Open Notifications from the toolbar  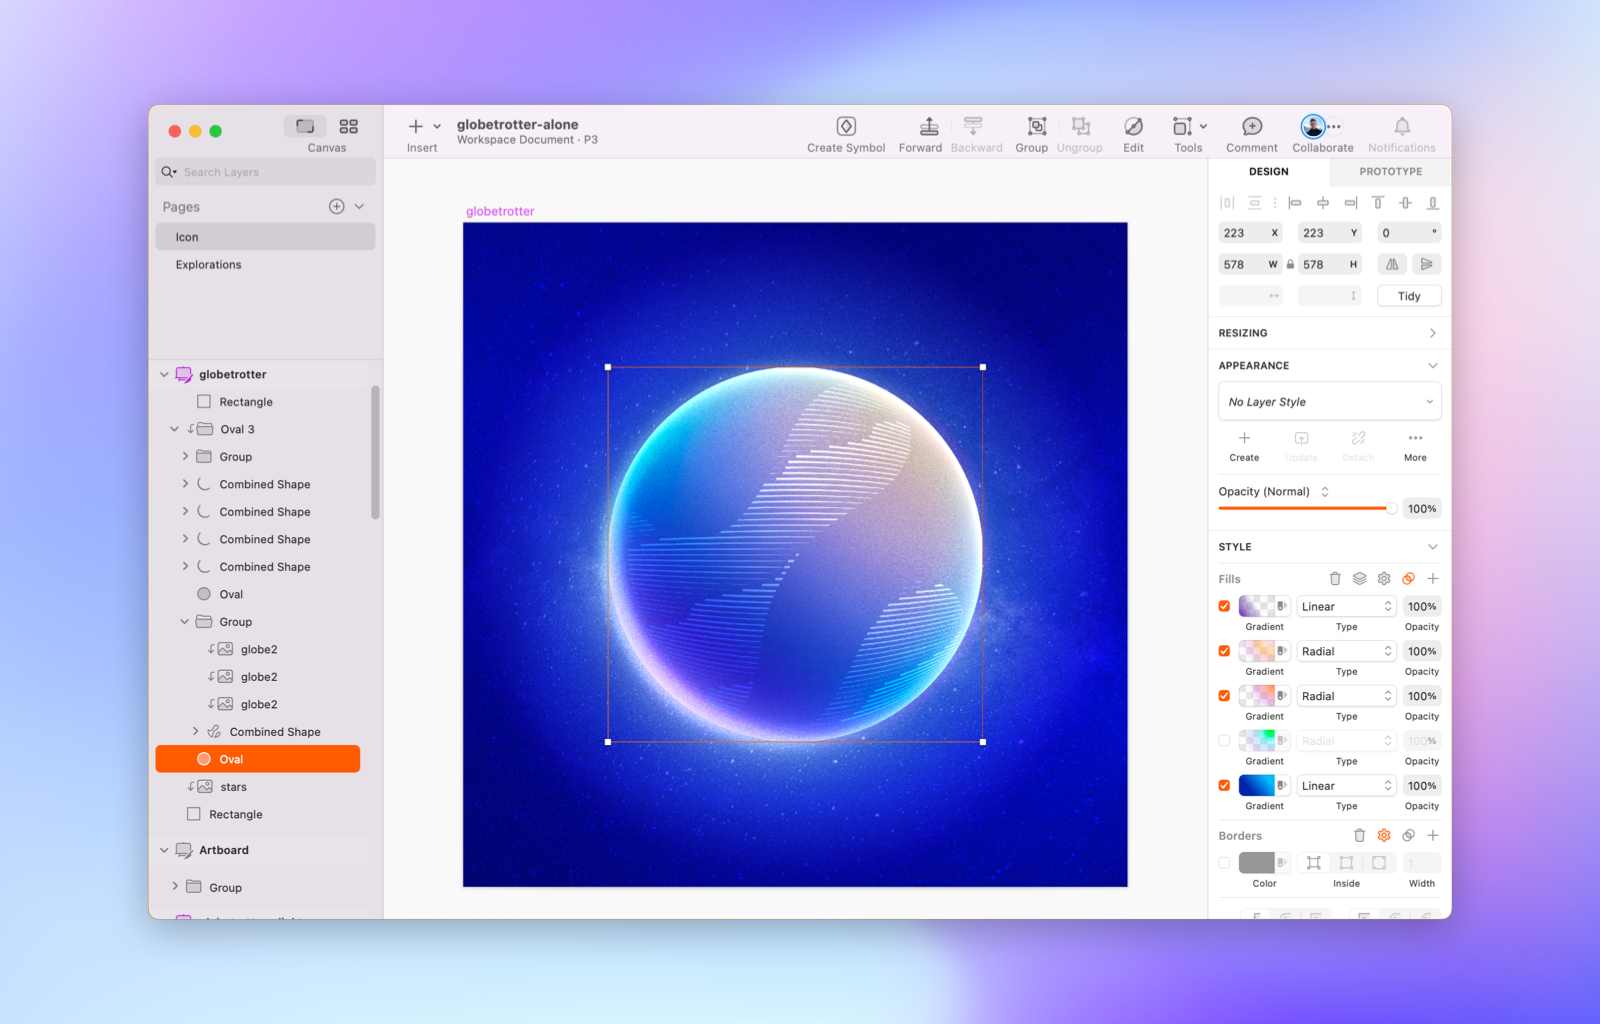(1401, 133)
